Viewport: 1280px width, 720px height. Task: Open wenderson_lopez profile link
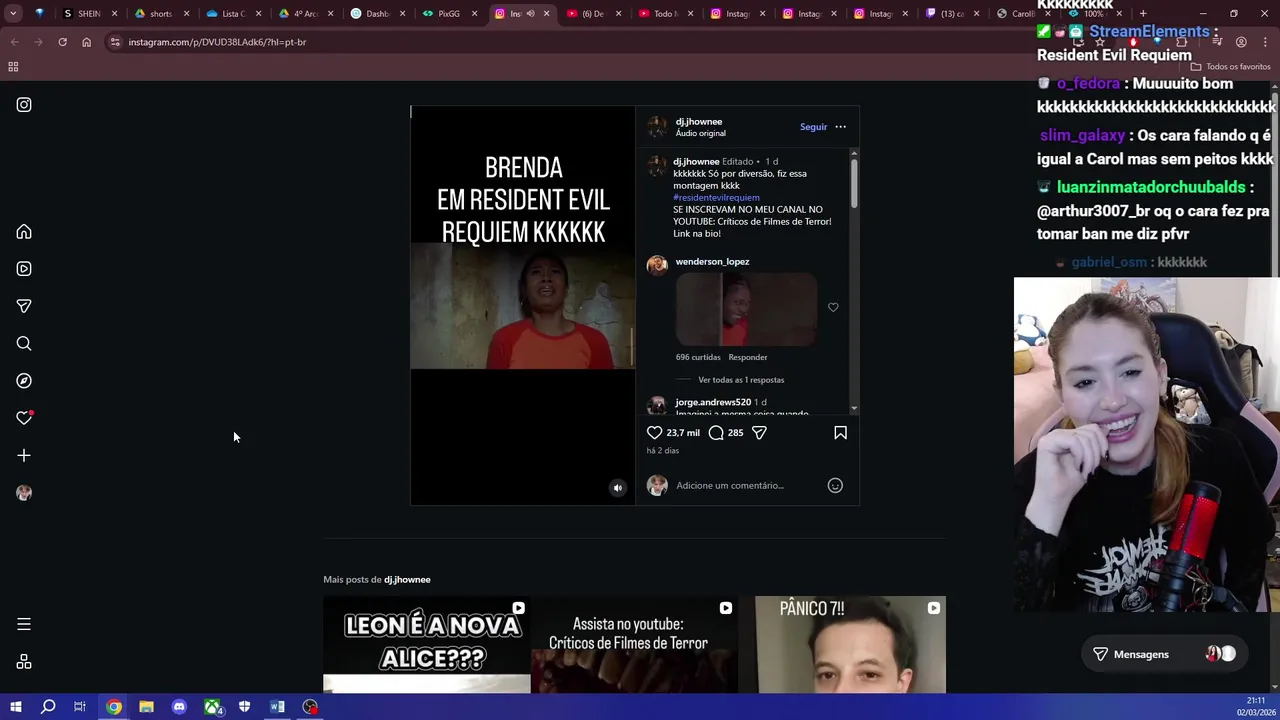click(712, 262)
